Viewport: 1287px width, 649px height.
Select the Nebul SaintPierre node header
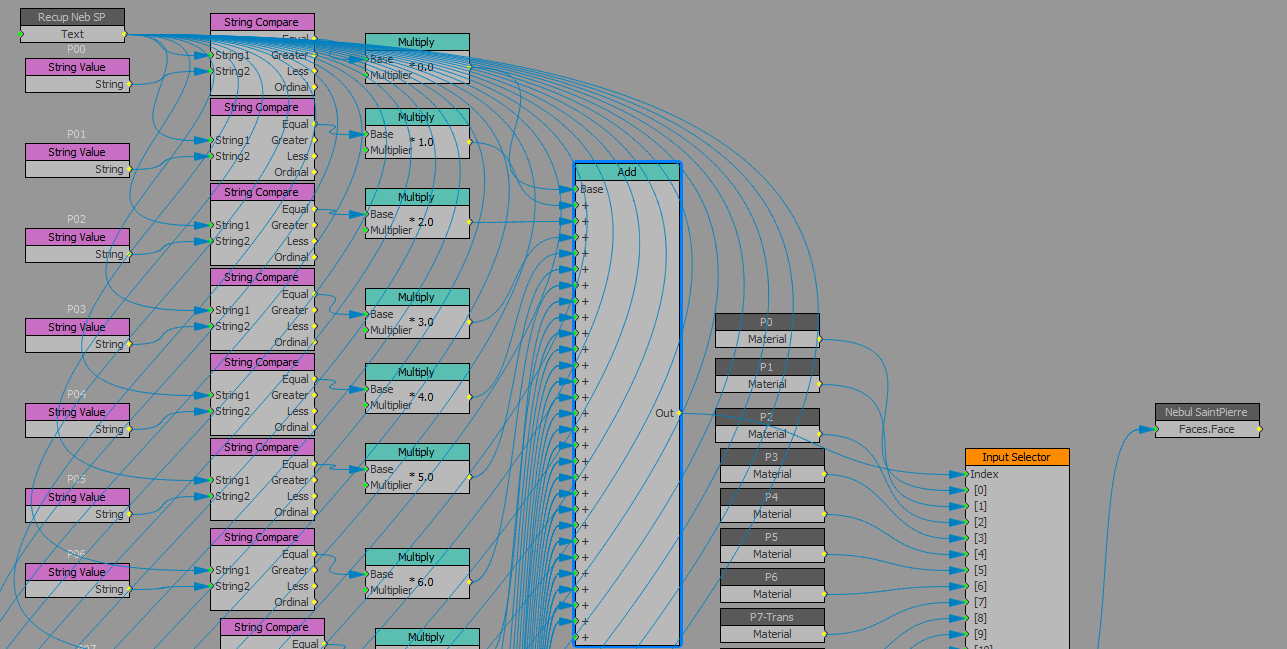point(1207,412)
